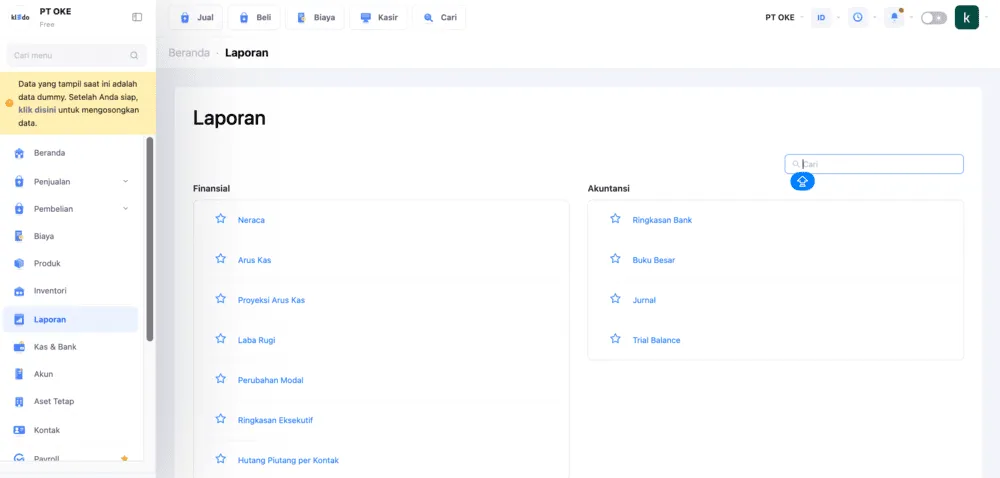This screenshot has height=478, width=1000.
Task: Star the Proyeksi Arus Kas report
Action: tap(221, 298)
